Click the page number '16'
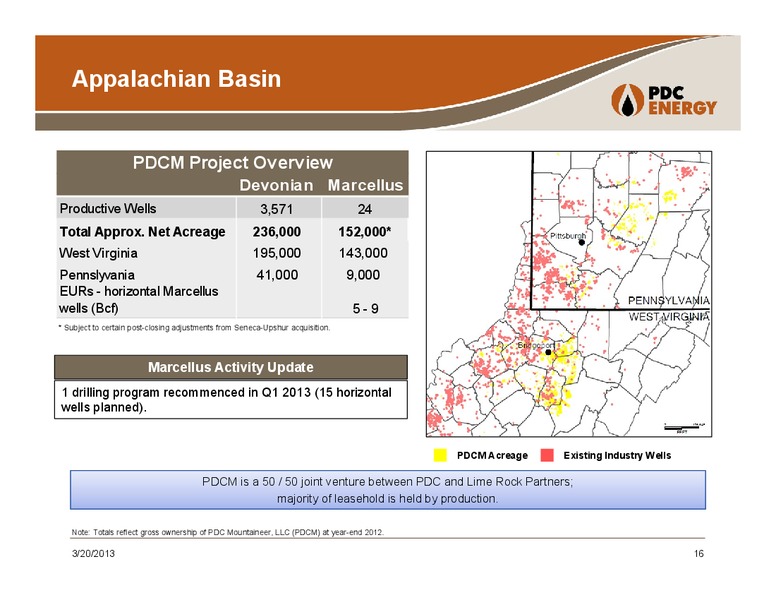 click(699, 553)
